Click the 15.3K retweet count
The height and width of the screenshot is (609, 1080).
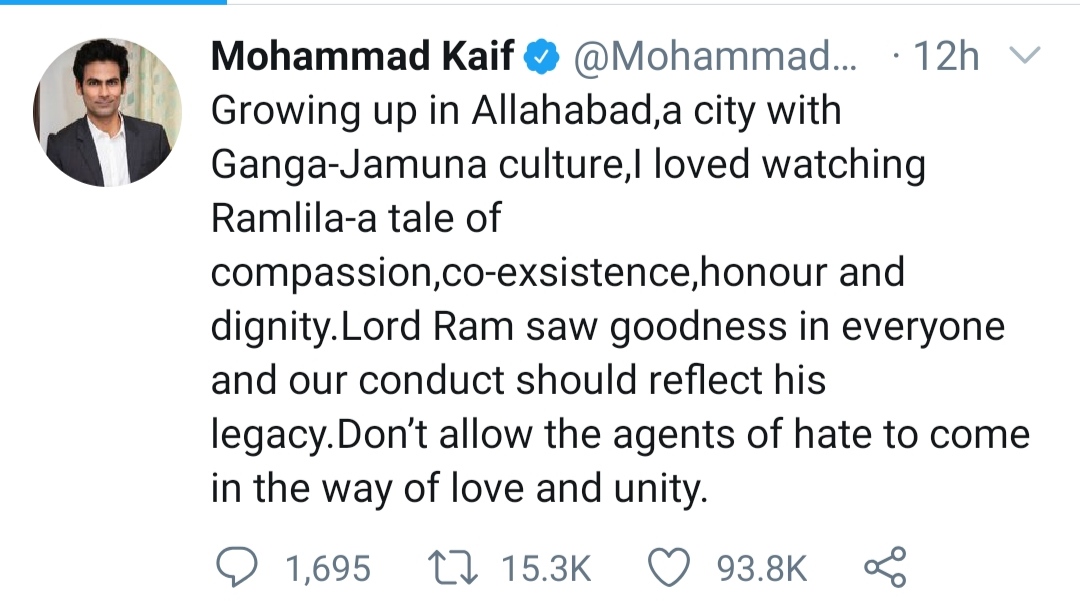point(546,569)
